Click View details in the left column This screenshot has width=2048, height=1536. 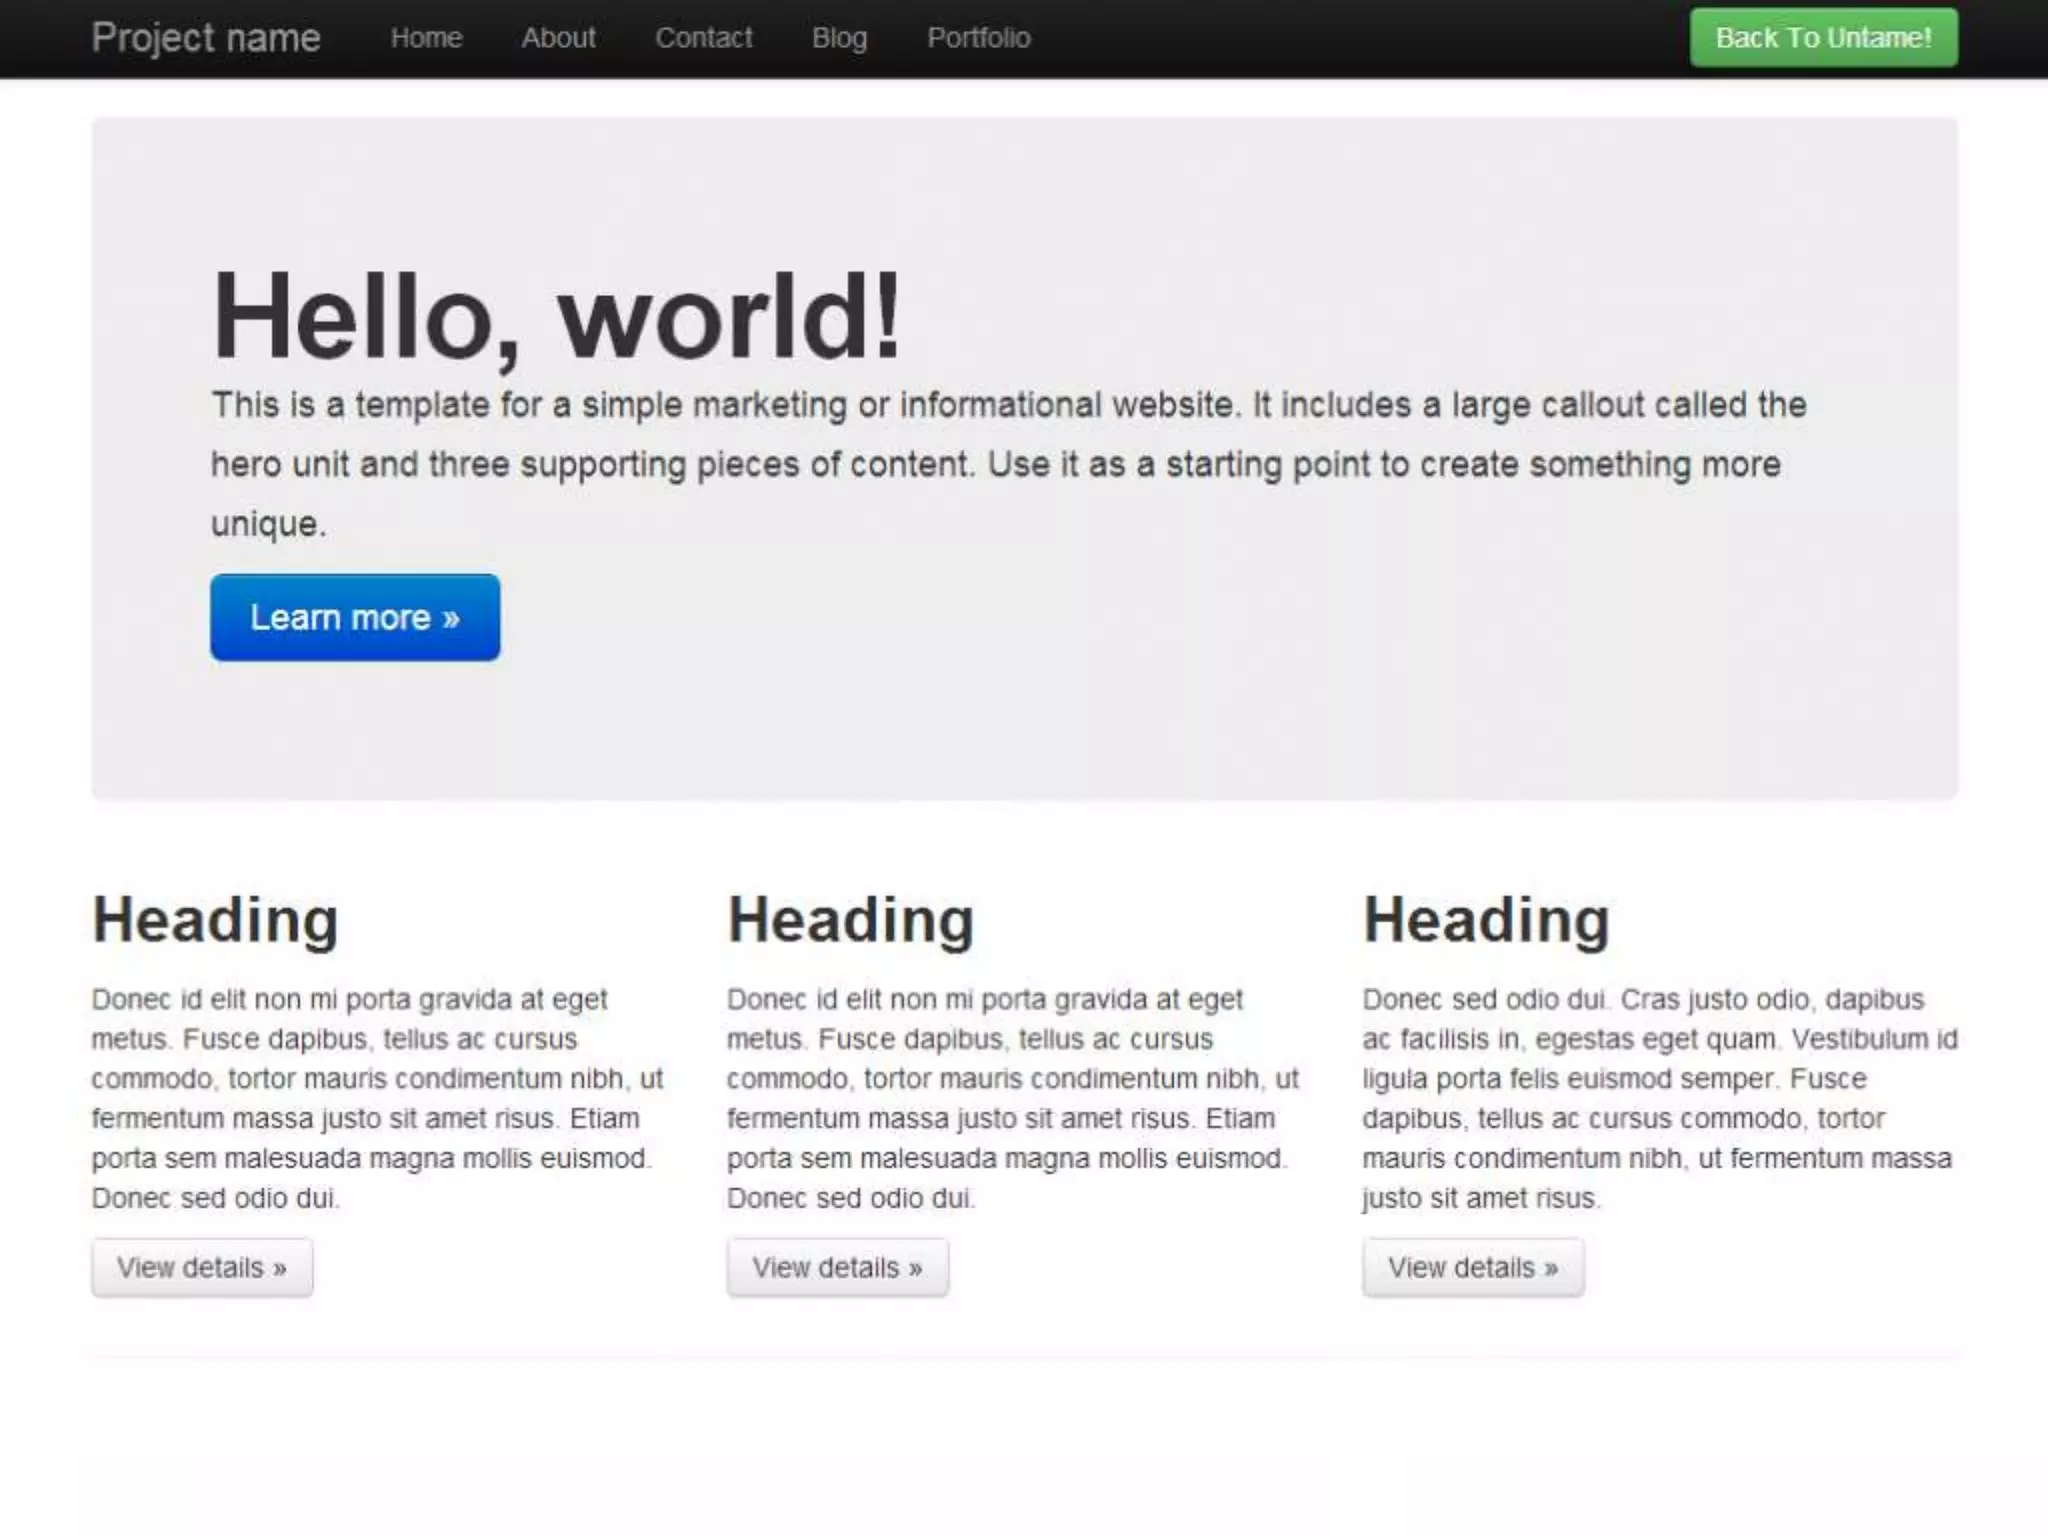(x=202, y=1267)
